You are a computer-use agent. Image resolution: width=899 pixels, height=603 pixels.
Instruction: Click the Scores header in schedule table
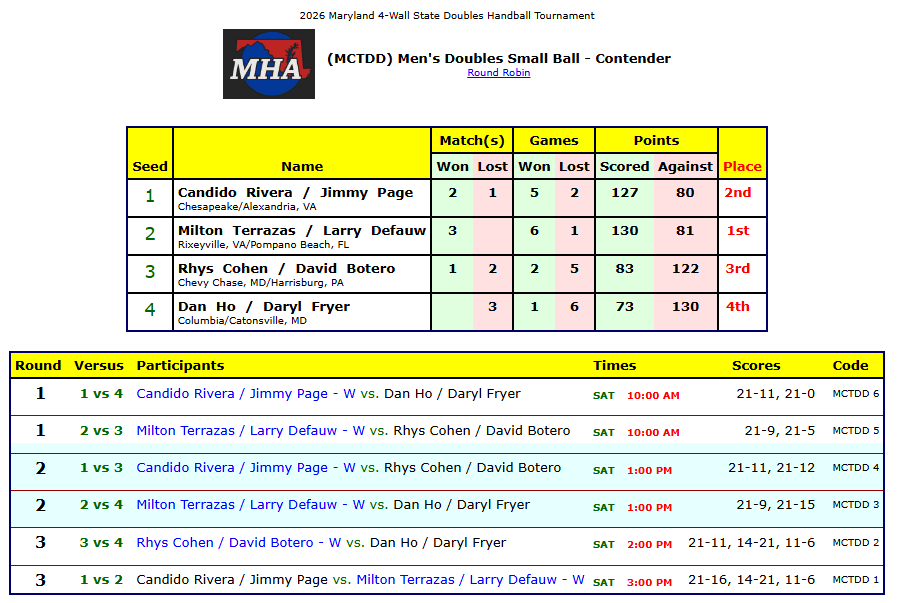coord(756,366)
